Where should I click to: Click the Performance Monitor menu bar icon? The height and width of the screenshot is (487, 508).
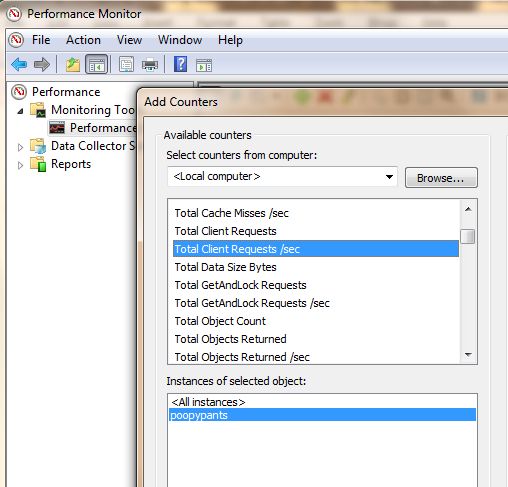point(16,40)
